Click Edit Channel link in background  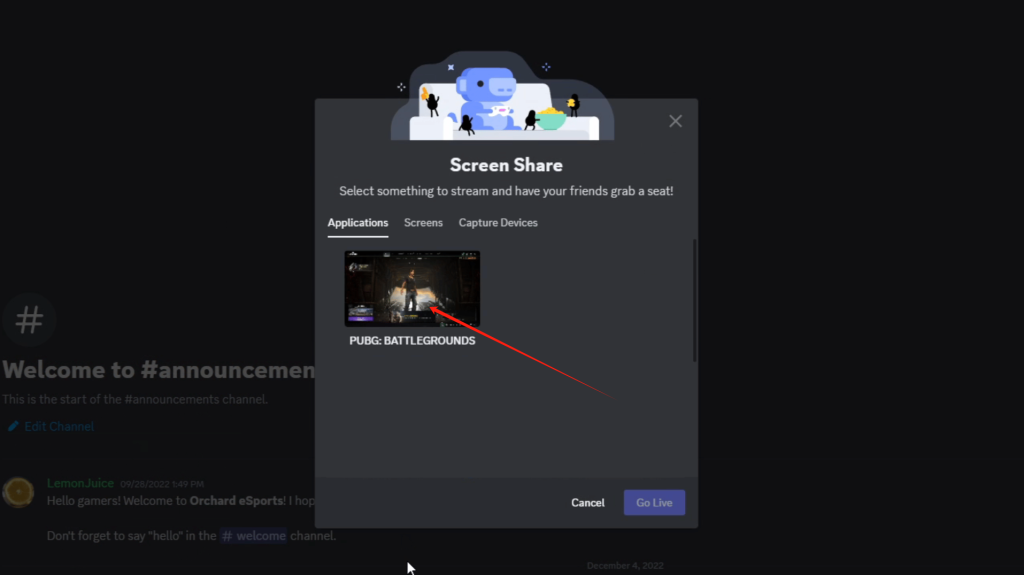coord(59,427)
